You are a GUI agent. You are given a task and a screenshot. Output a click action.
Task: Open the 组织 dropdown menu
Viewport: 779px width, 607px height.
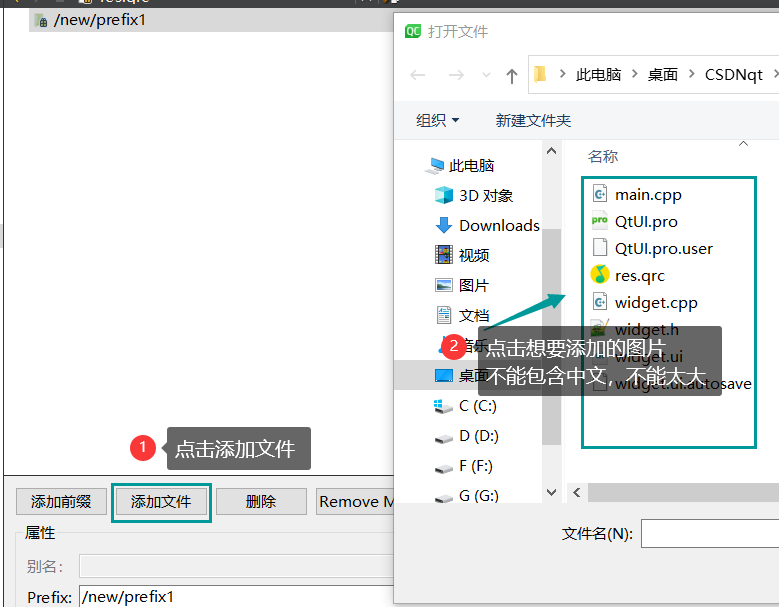[x=437, y=120]
